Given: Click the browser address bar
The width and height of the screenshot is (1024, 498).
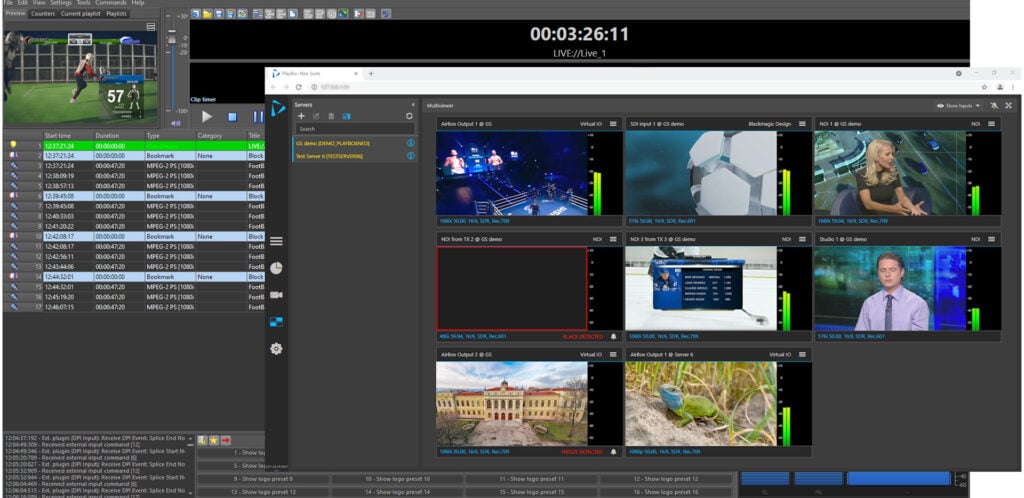Looking at the screenshot, I should tap(643, 87).
